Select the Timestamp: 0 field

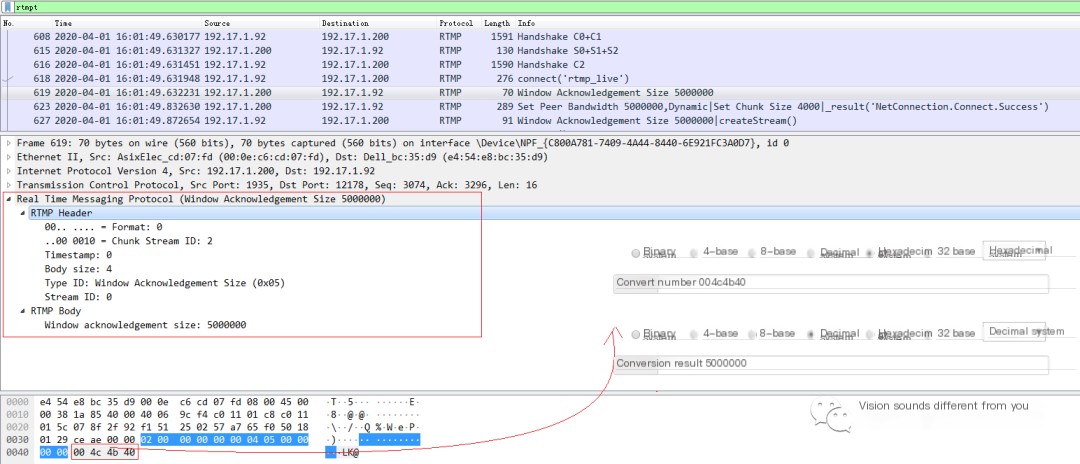point(78,255)
